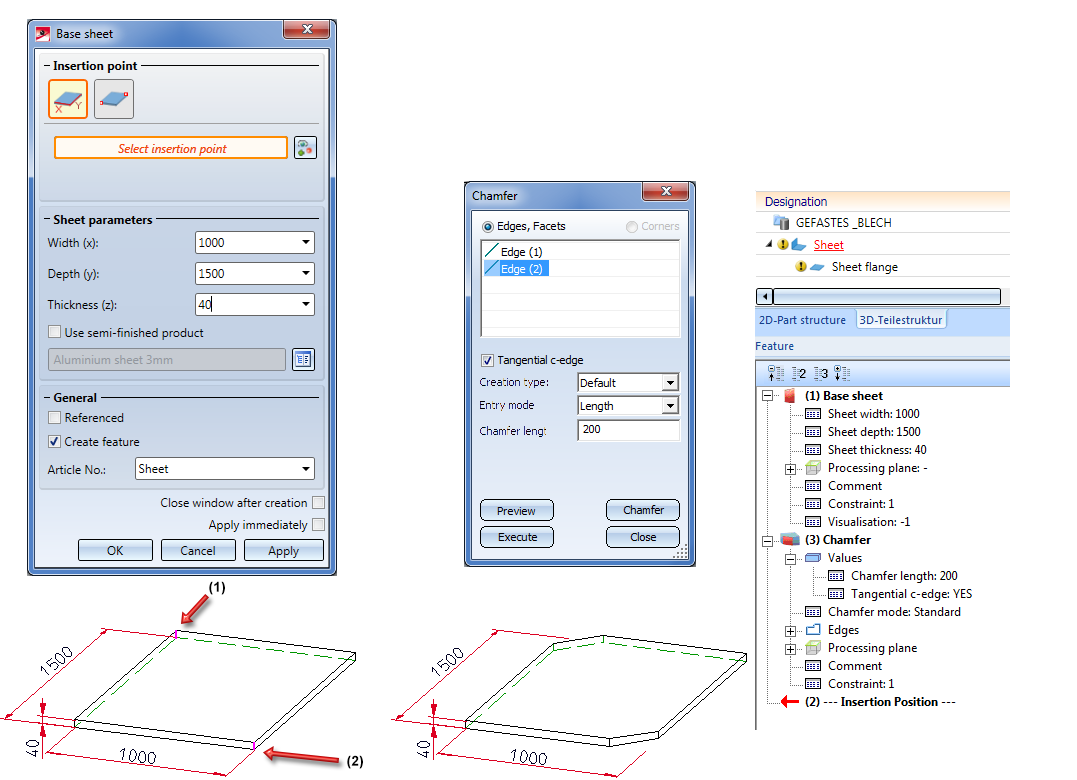Image resolution: width=1077 pixels, height=780 pixels.
Task: Click the Base sheet feature icon
Action: pos(791,396)
